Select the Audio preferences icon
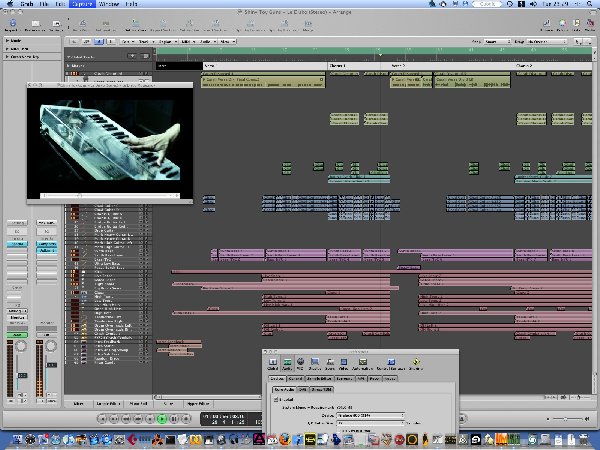Screen dimensions: 600x450 point(286,364)
